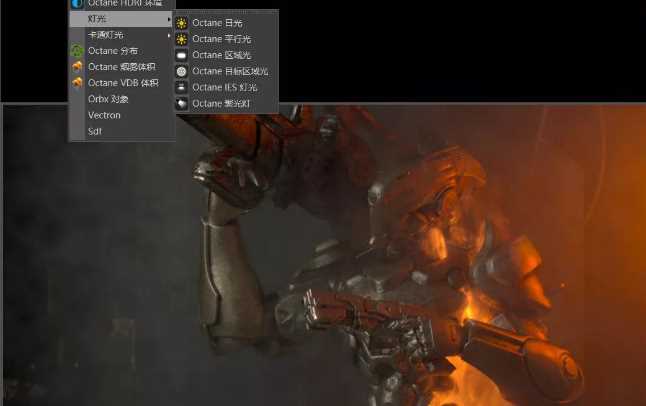Screen dimensions: 646x406
Task: Add Octane 烟雾体积 fog volume
Action: (122, 67)
